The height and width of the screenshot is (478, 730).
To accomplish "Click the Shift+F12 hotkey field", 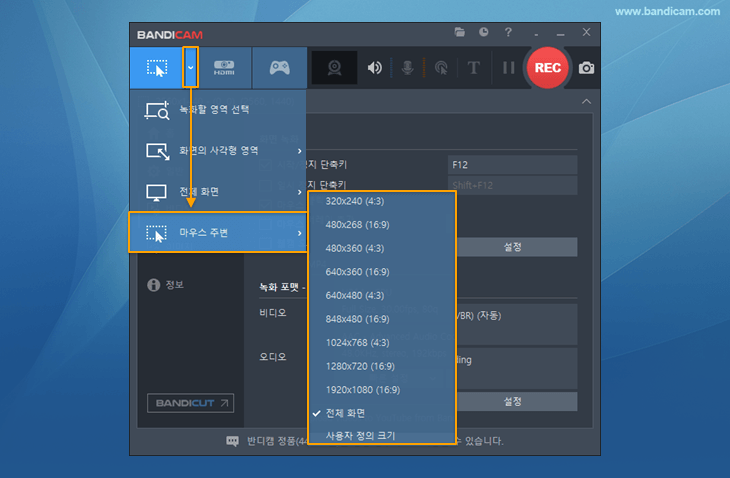I will click(512, 185).
